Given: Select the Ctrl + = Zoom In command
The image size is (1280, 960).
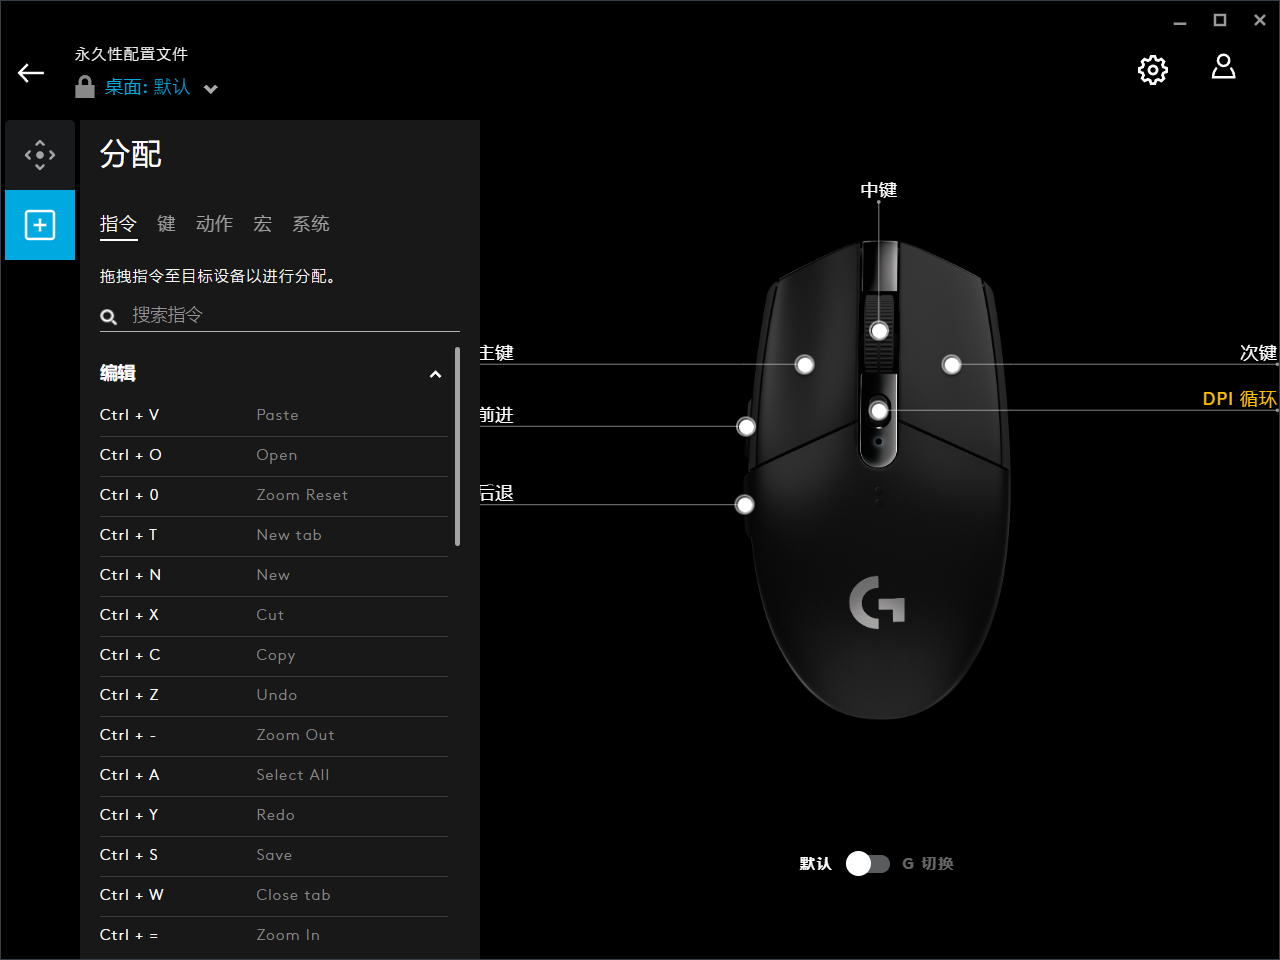Looking at the screenshot, I should pyautogui.click(x=274, y=936).
